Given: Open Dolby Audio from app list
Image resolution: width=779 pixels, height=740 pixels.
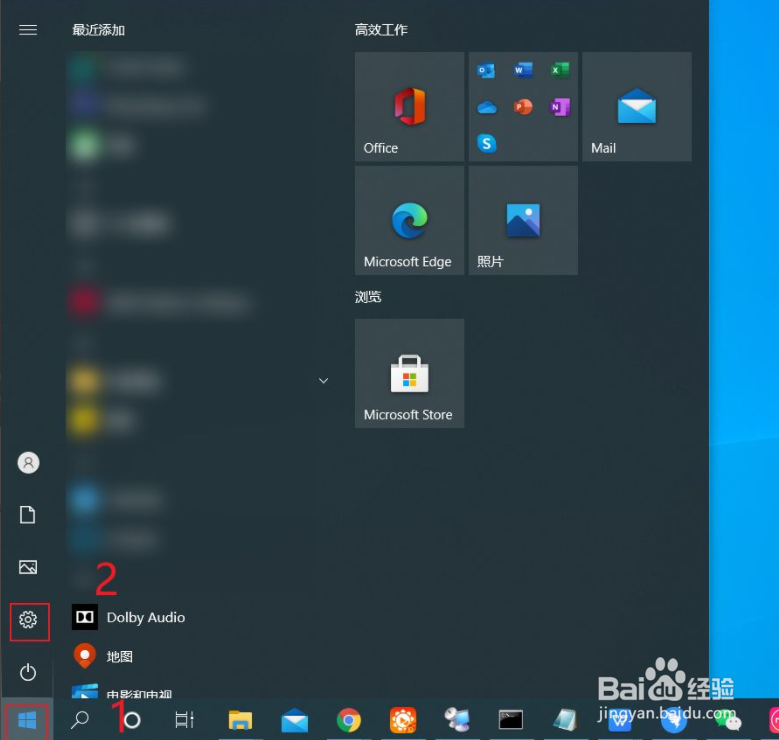Looking at the screenshot, I should coord(129,617).
